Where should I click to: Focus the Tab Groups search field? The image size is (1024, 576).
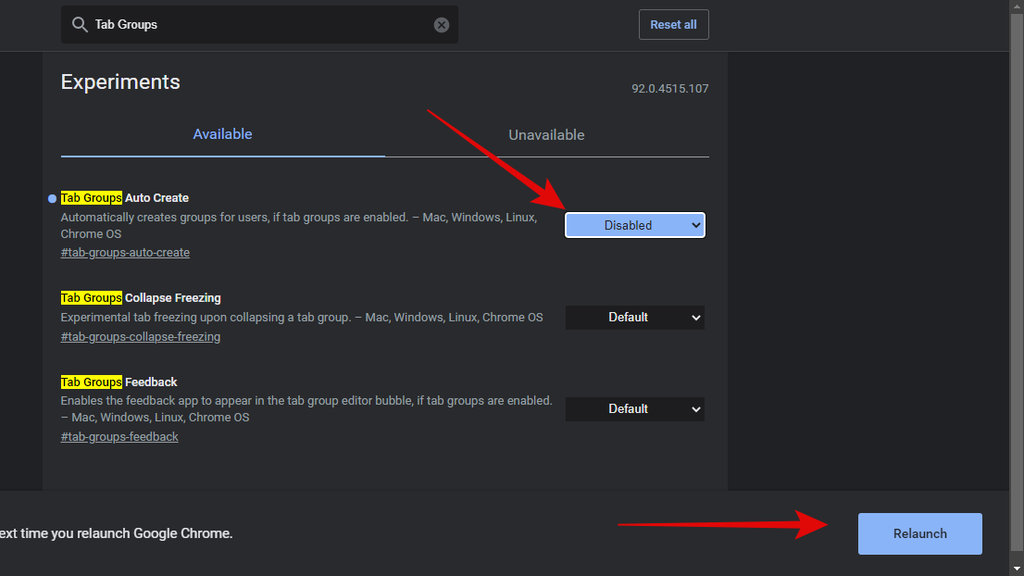[x=261, y=25]
